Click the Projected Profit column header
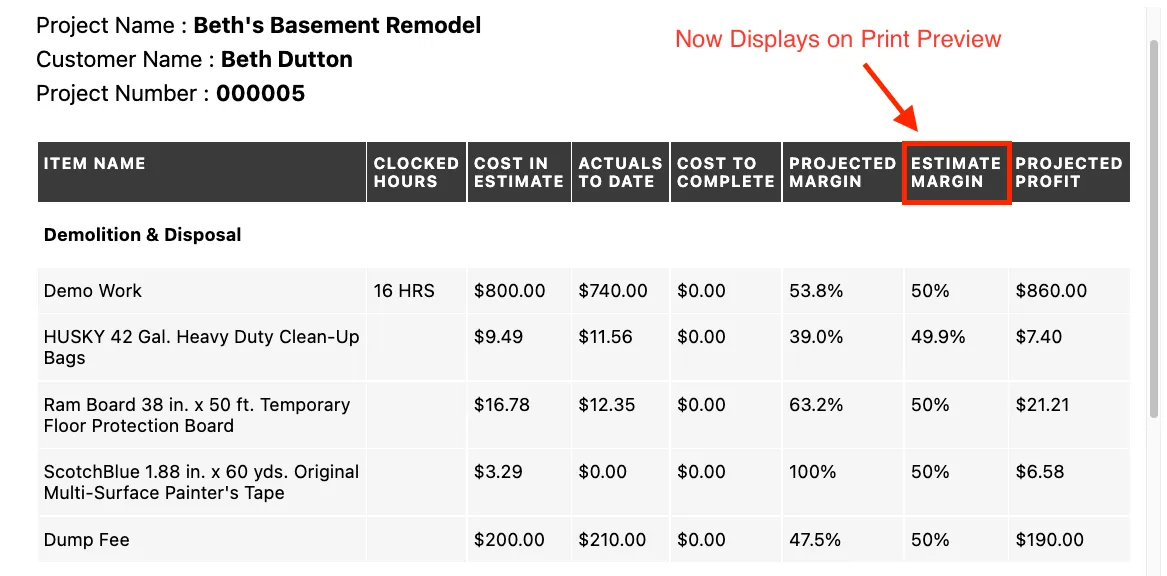Image resolution: width=1167 pixels, height=576 pixels. (x=1068, y=172)
